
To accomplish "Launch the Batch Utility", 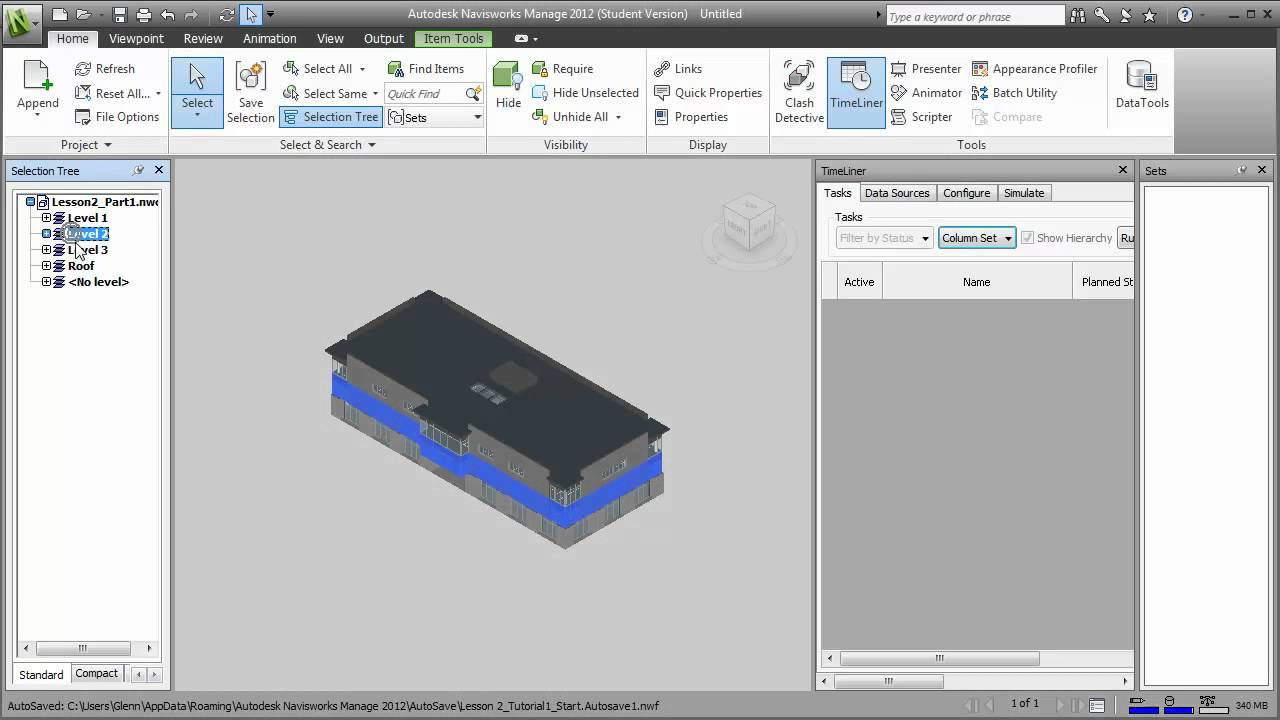I will click(x=1014, y=93).
